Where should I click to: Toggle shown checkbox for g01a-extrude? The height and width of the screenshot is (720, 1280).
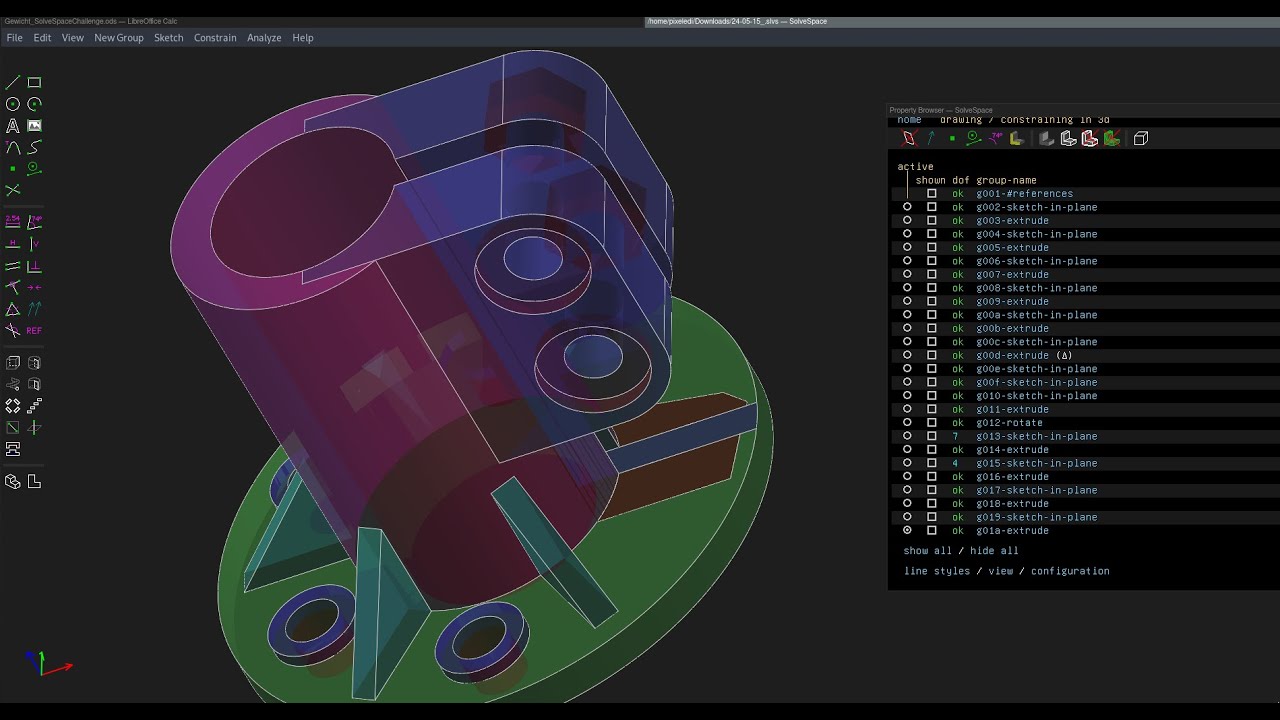click(931, 531)
